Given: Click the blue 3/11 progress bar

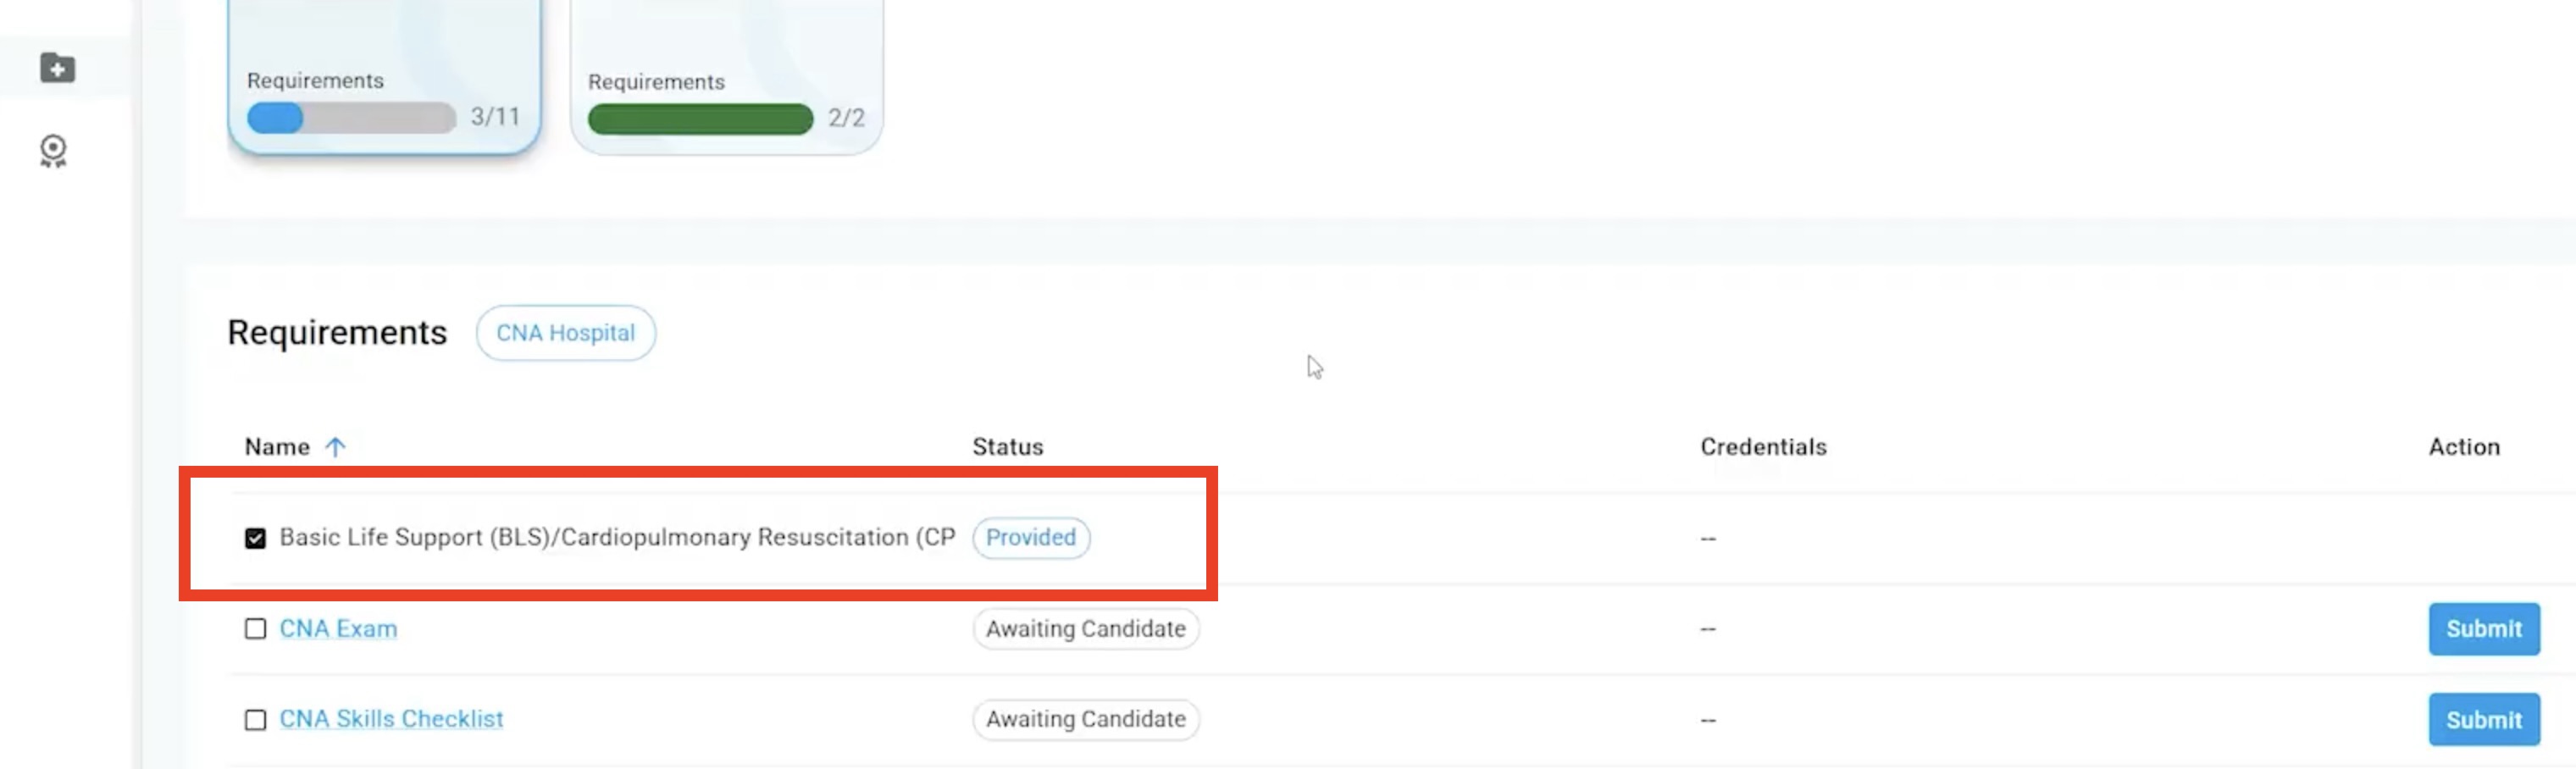Looking at the screenshot, I should tap(351, 118).
